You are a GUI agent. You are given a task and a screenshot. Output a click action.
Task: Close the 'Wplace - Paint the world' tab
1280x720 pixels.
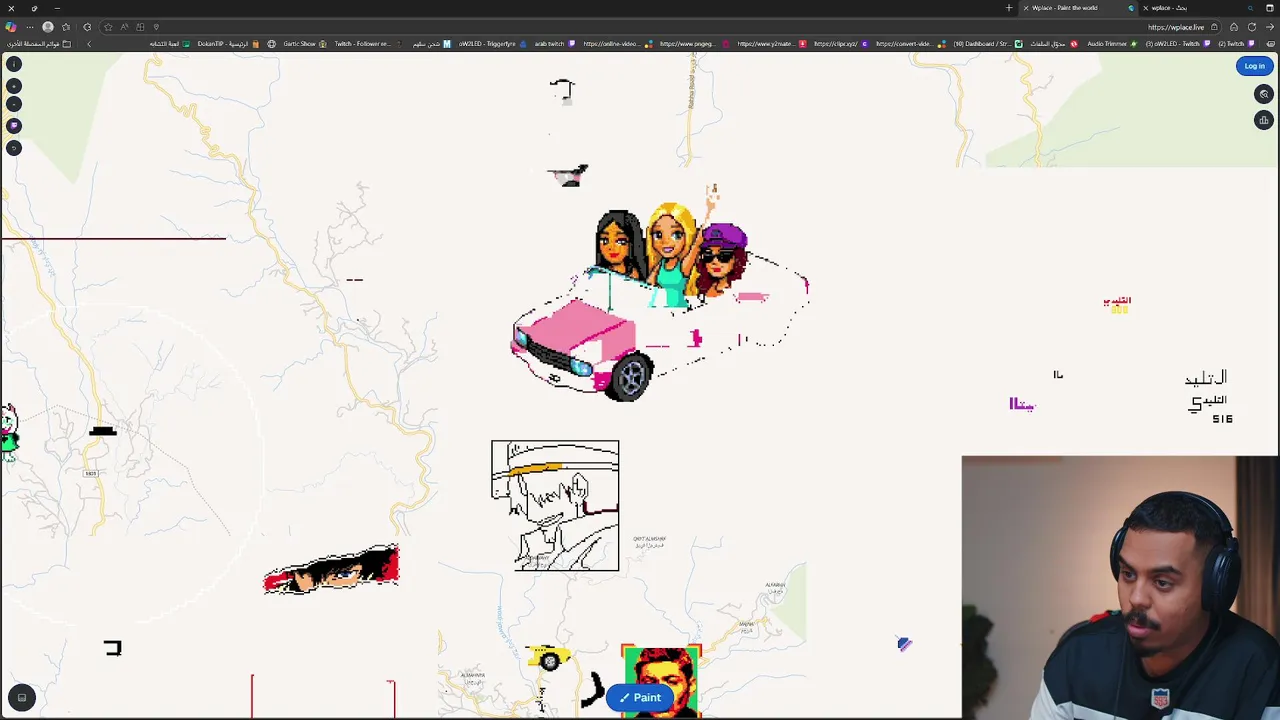tap(1026, 8)
